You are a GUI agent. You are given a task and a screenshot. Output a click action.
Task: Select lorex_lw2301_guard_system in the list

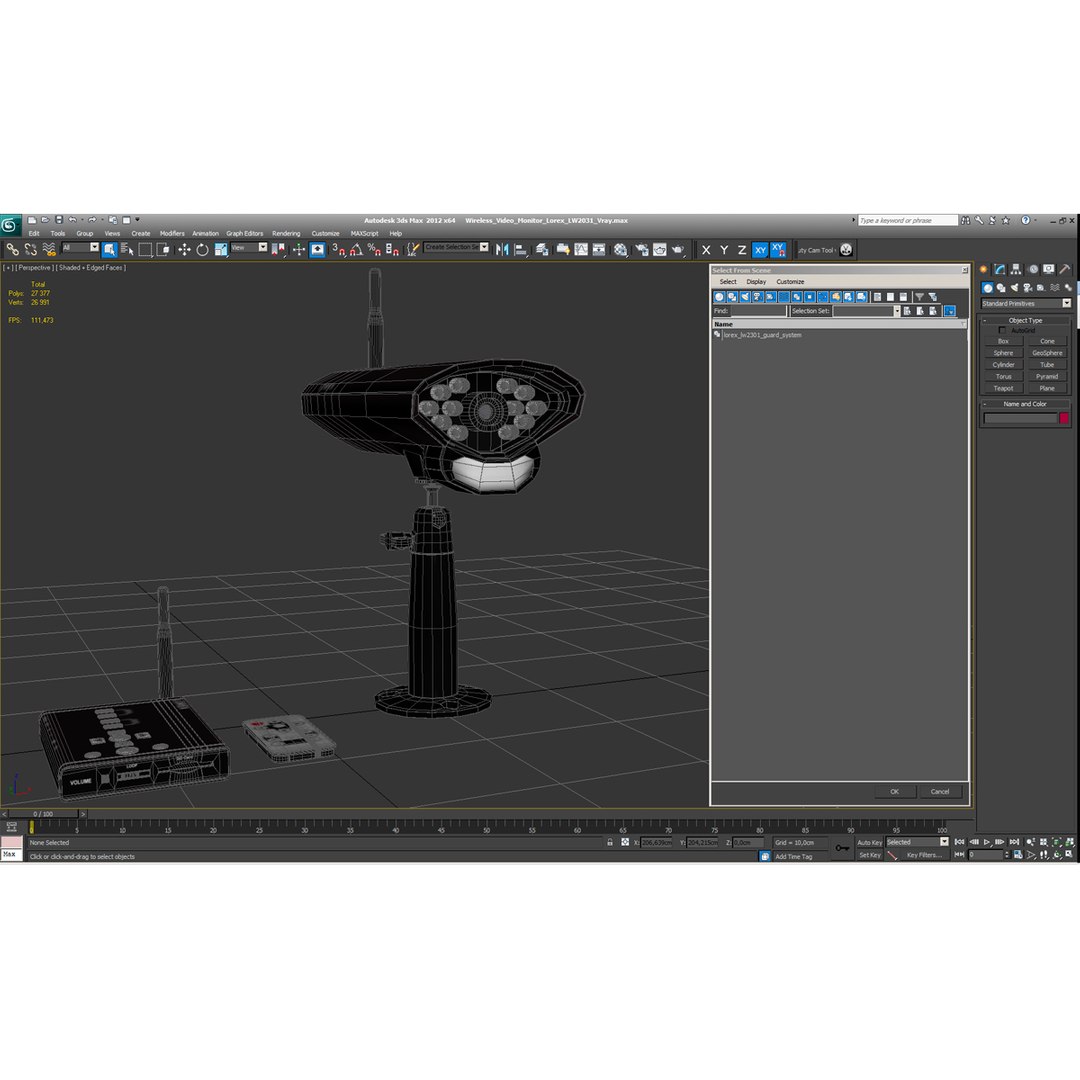(x=762, y=335)
